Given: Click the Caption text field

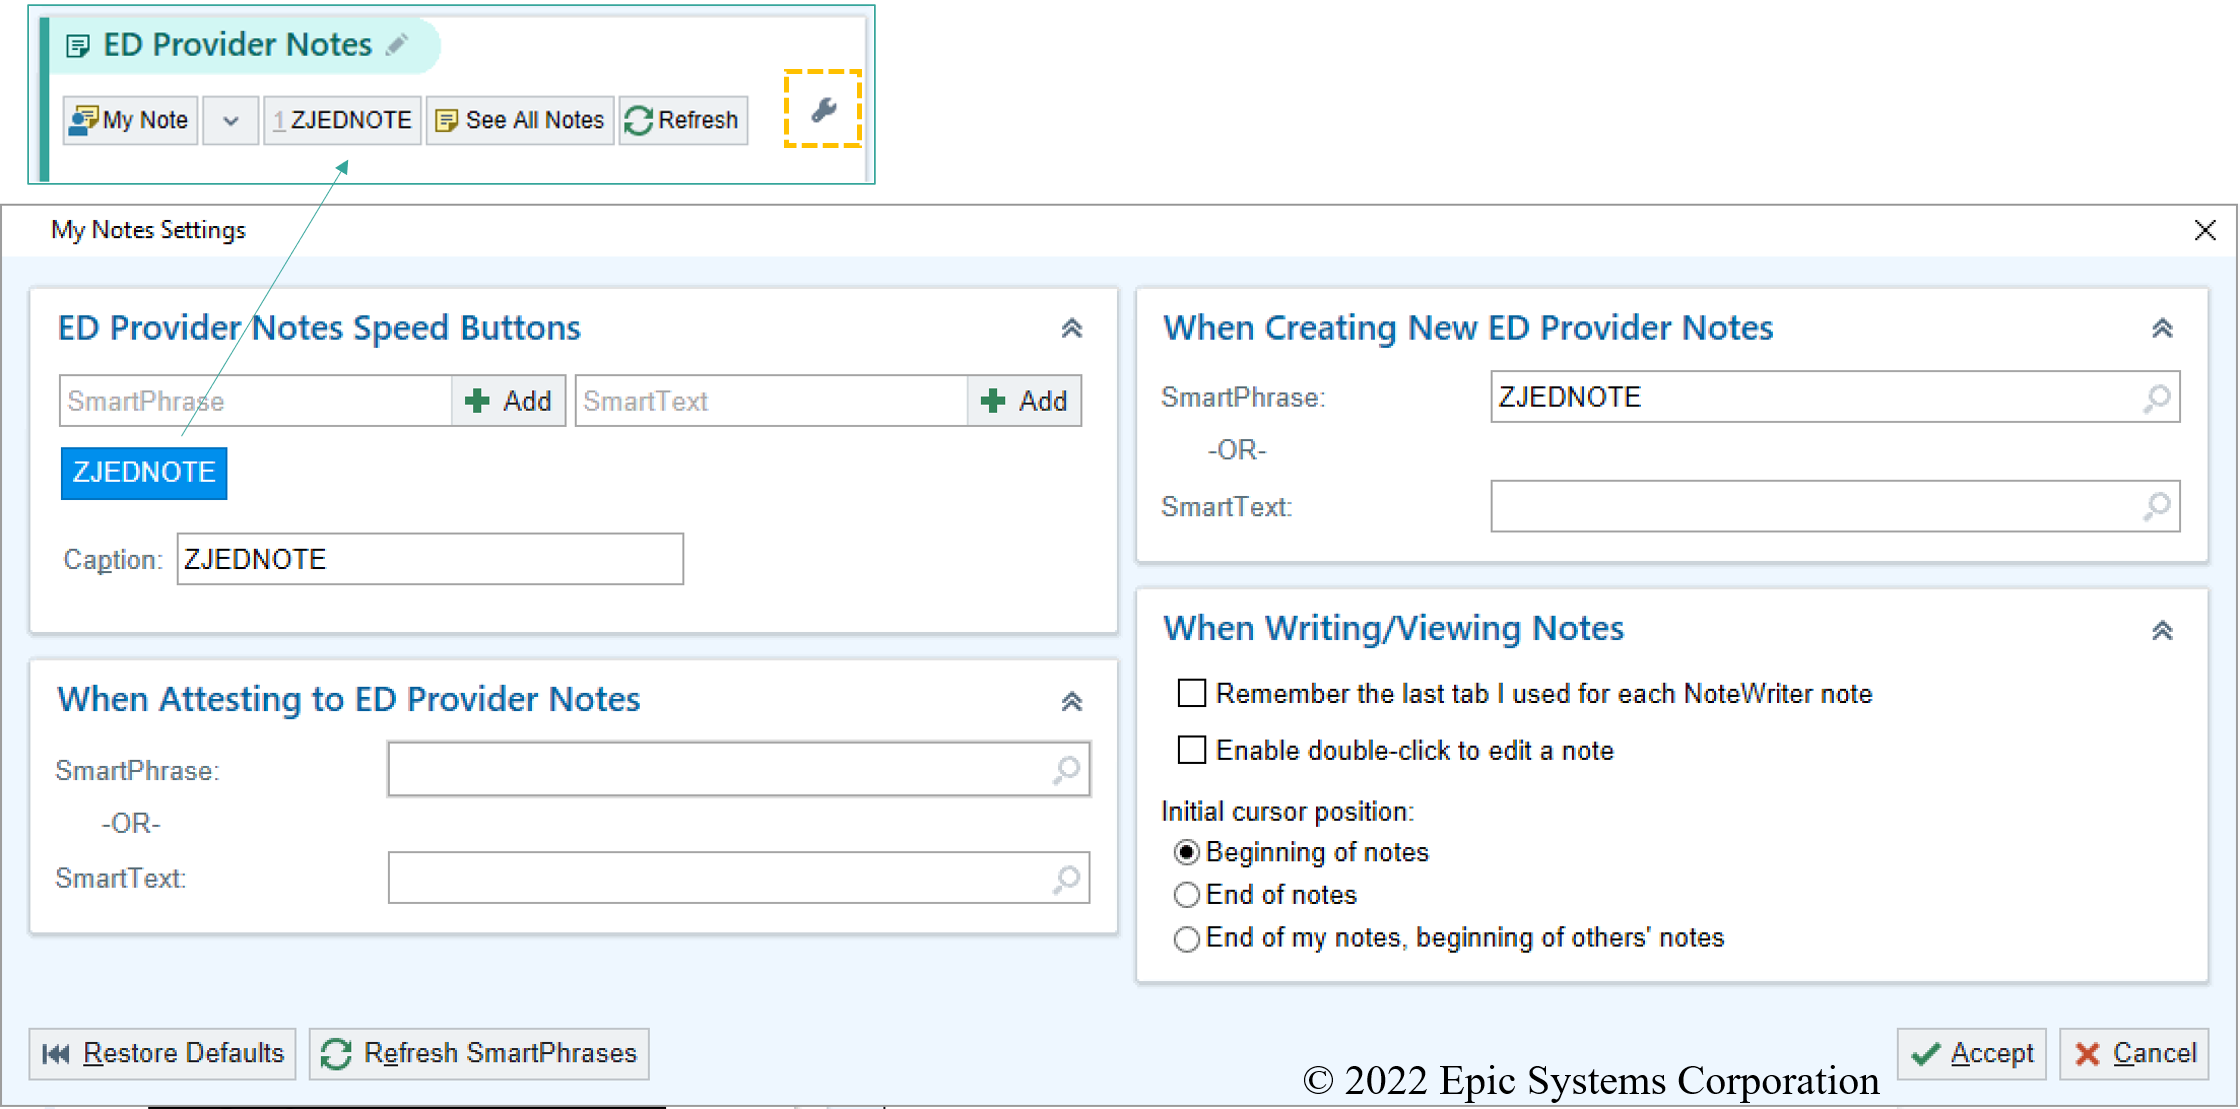Looking at the screenshot, I should pyautogui.click(x=430, y=559).
